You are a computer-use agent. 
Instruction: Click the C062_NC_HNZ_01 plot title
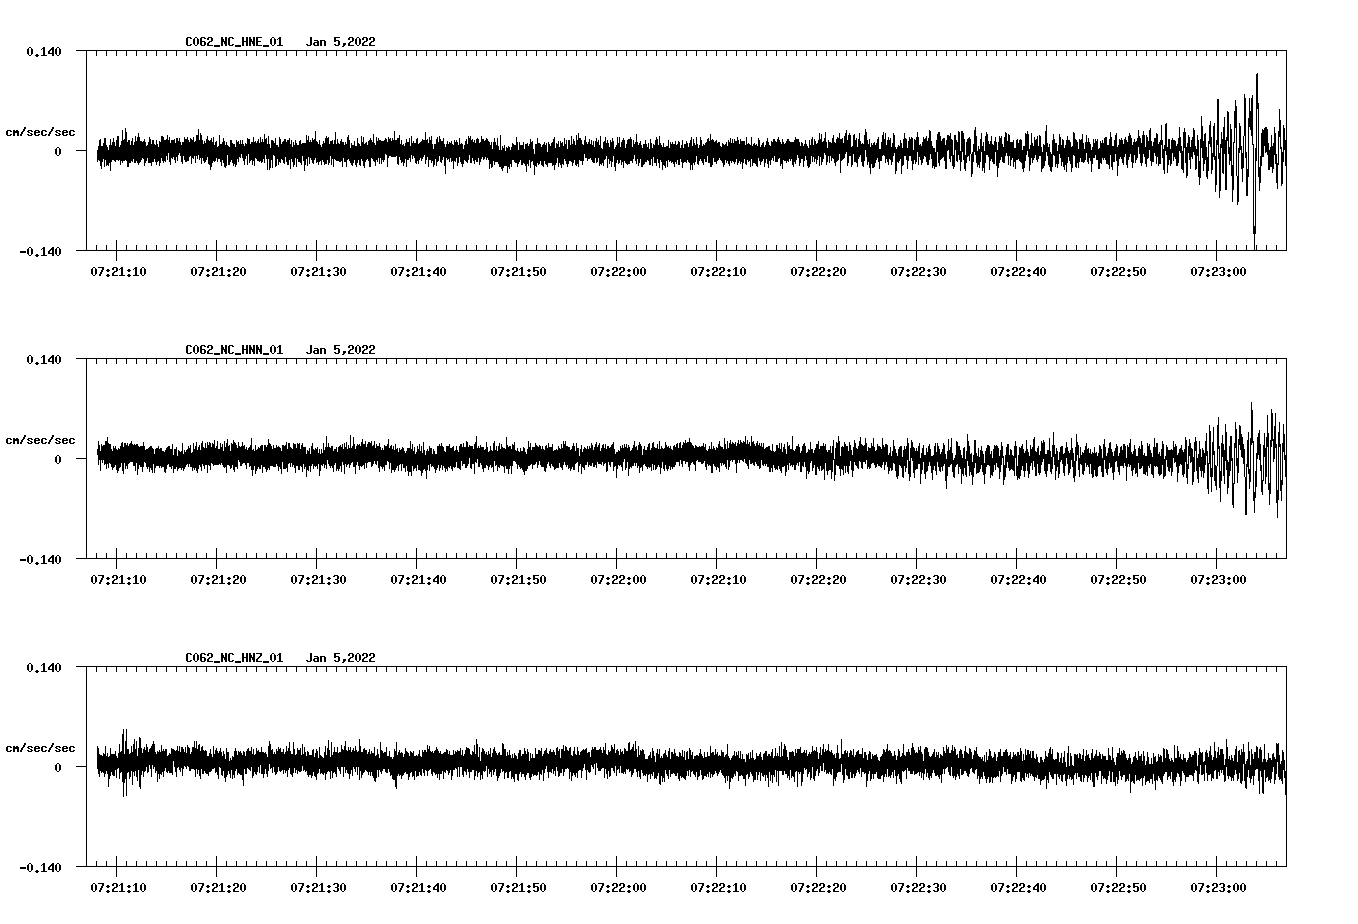234,658
